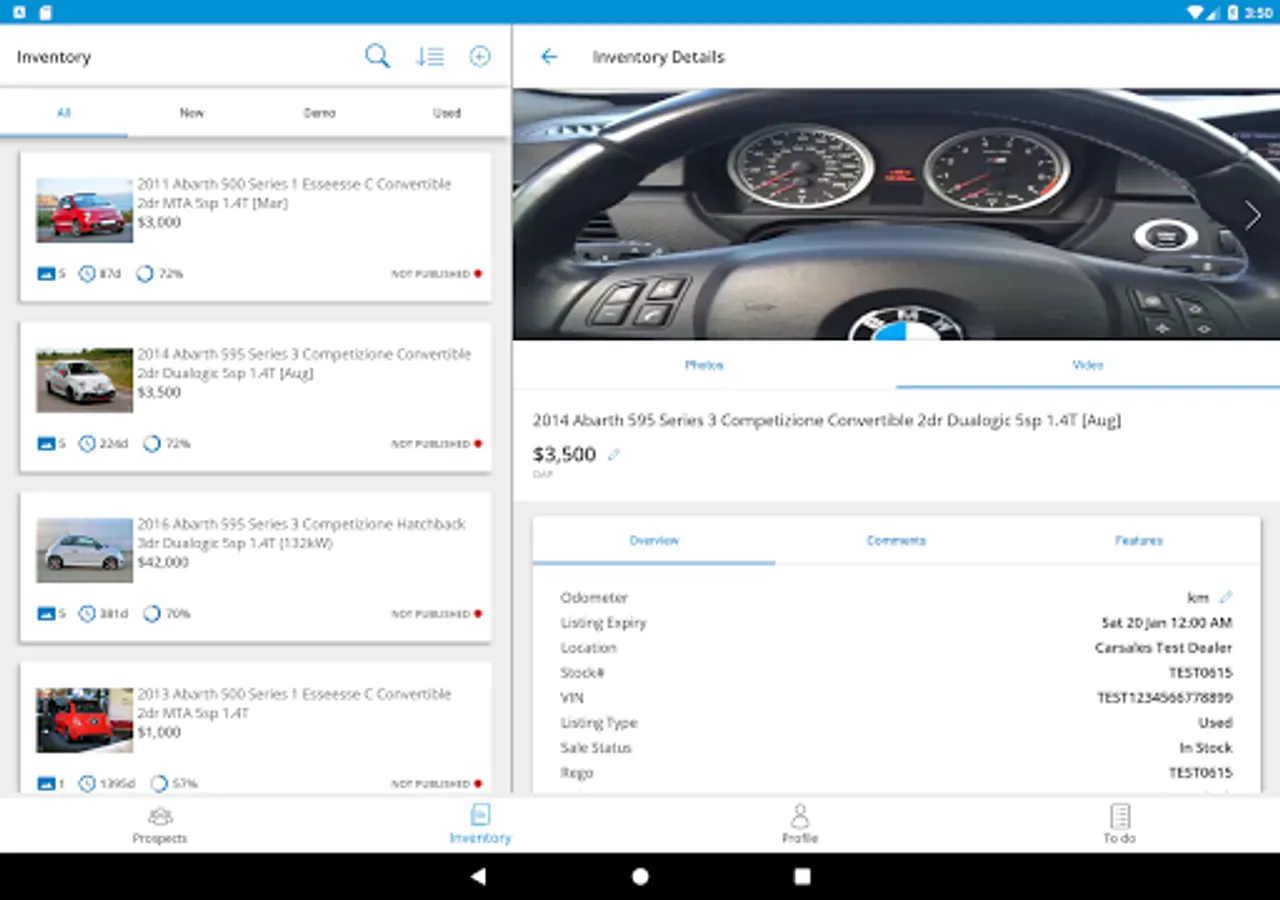
Task: Select the Overview details tab
Action: pos(654,541)
